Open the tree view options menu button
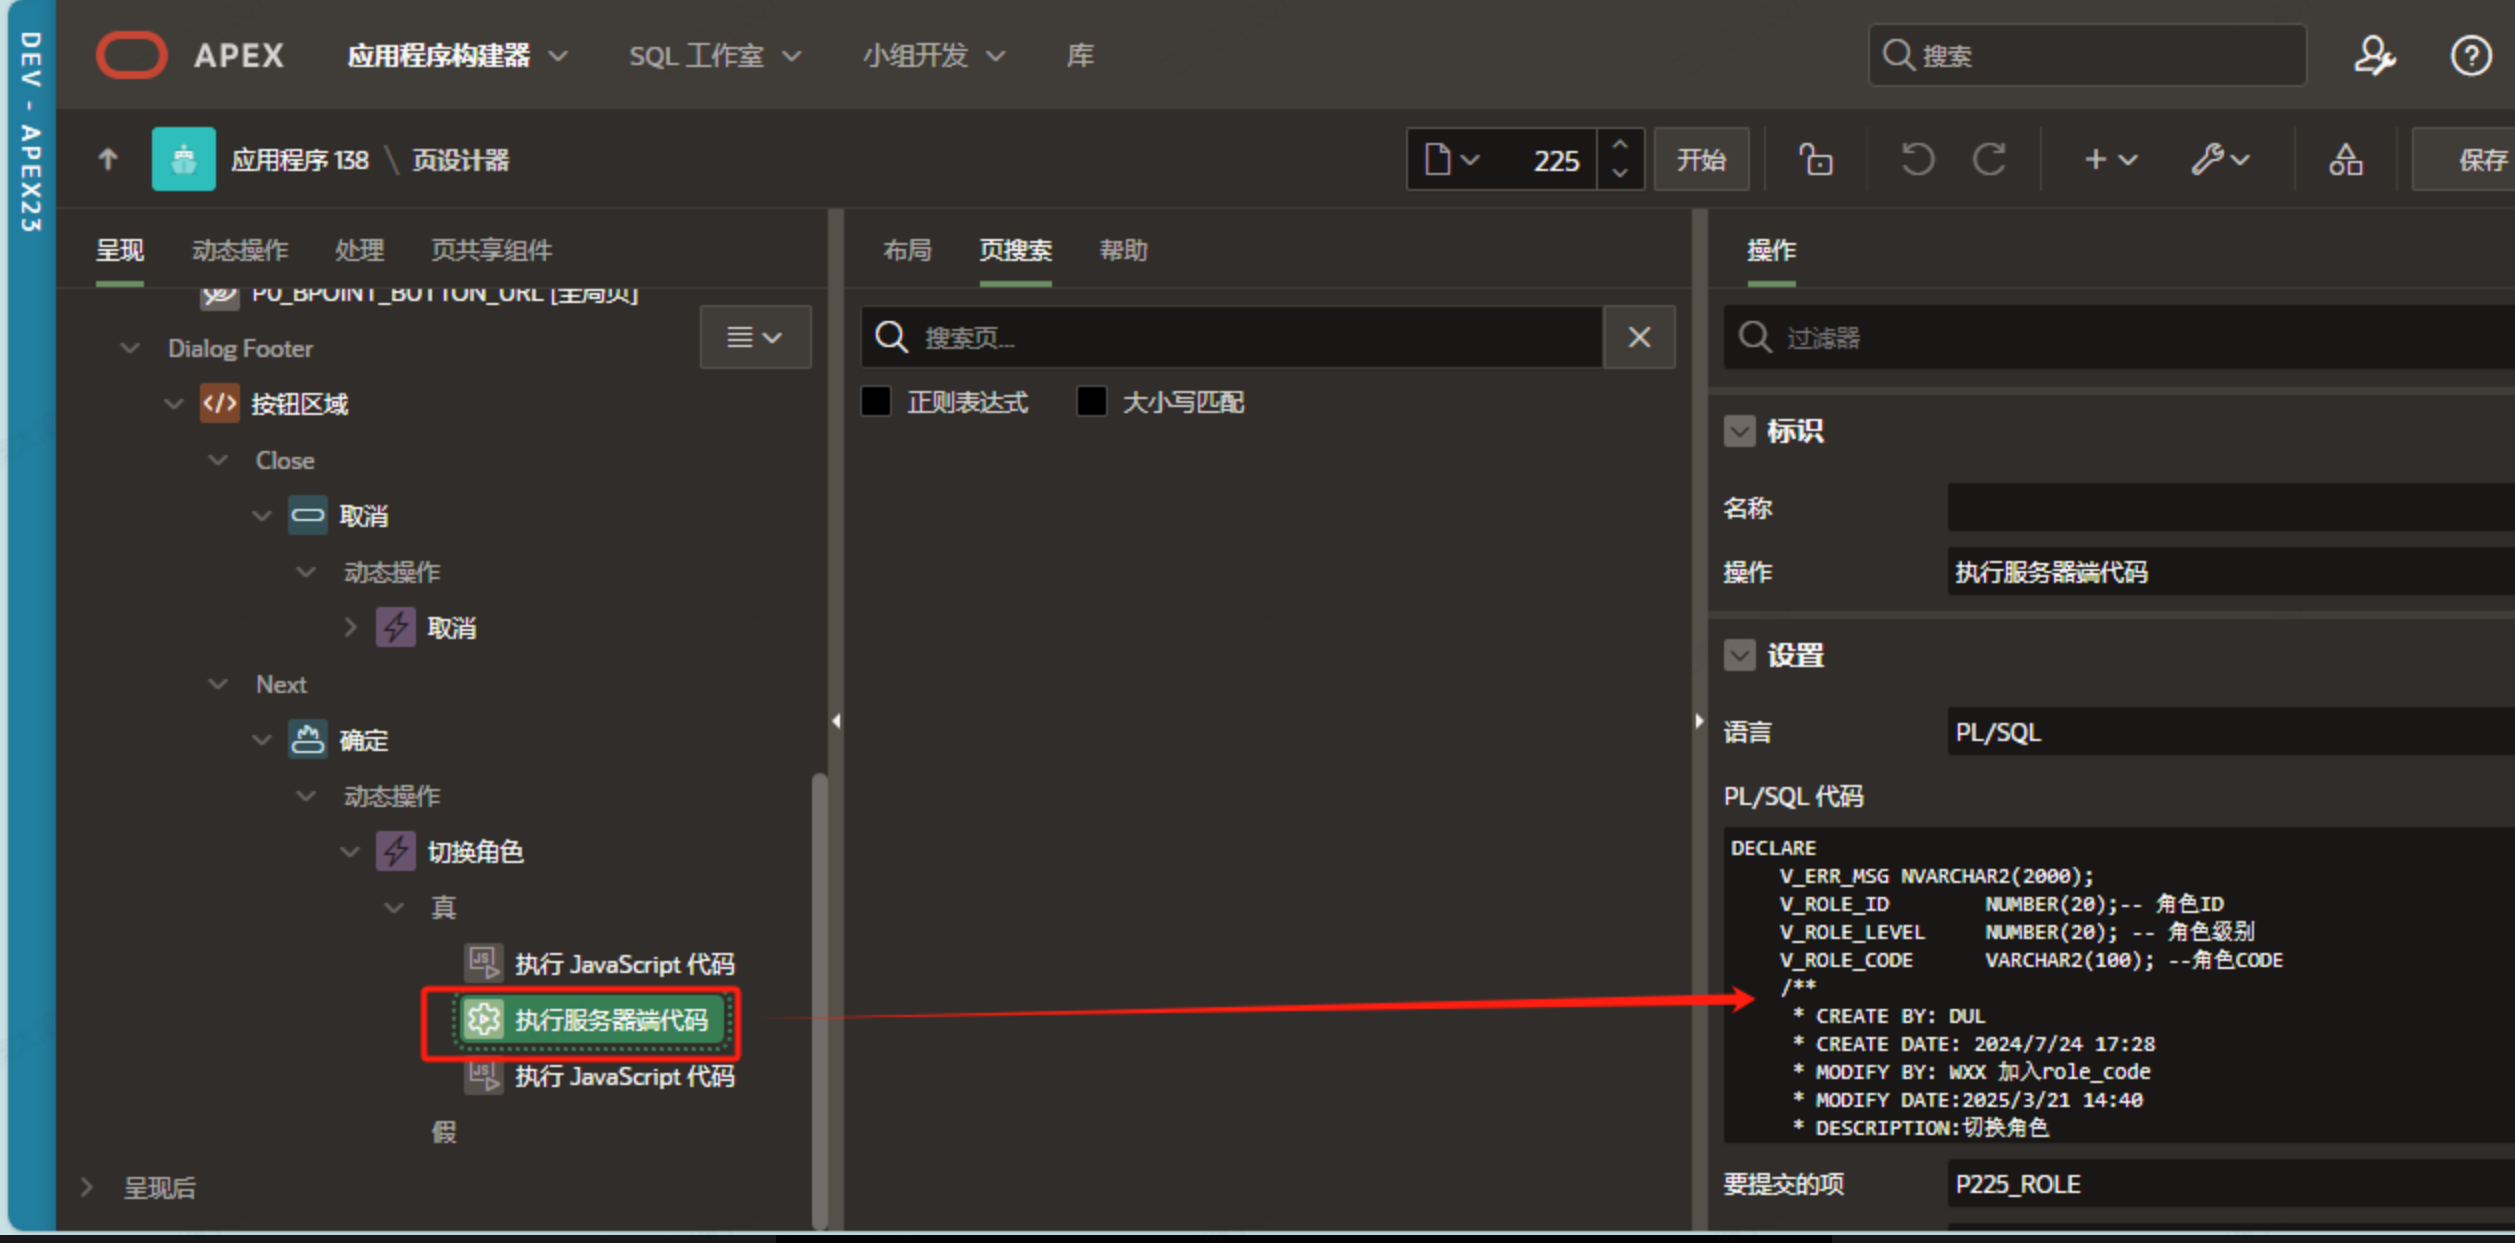 (x=754, y=337)
